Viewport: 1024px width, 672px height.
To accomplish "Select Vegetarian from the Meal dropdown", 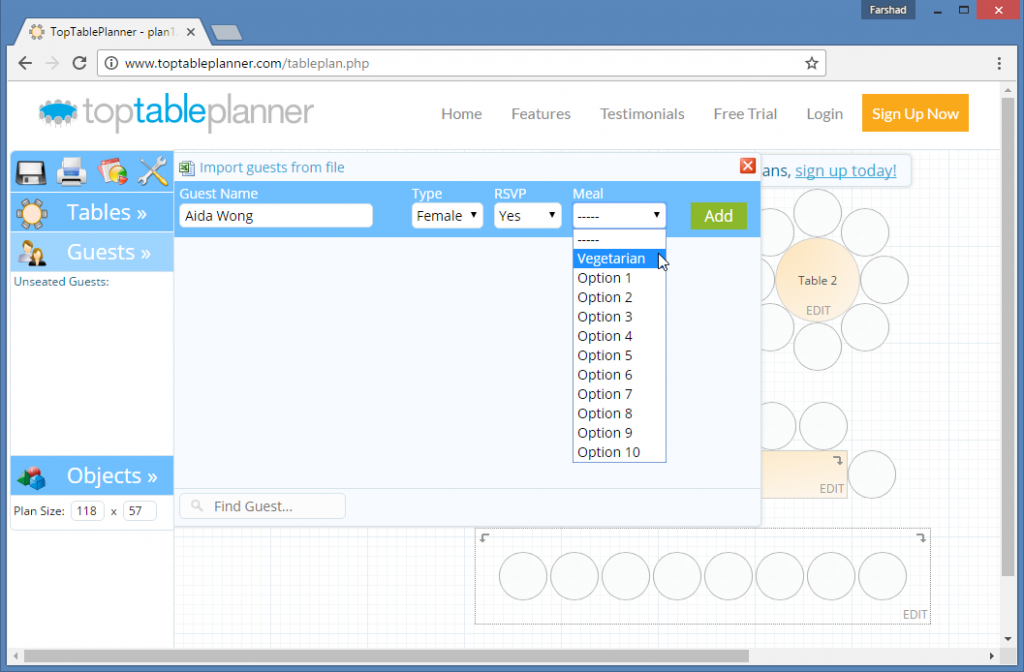I will point(612,258).
